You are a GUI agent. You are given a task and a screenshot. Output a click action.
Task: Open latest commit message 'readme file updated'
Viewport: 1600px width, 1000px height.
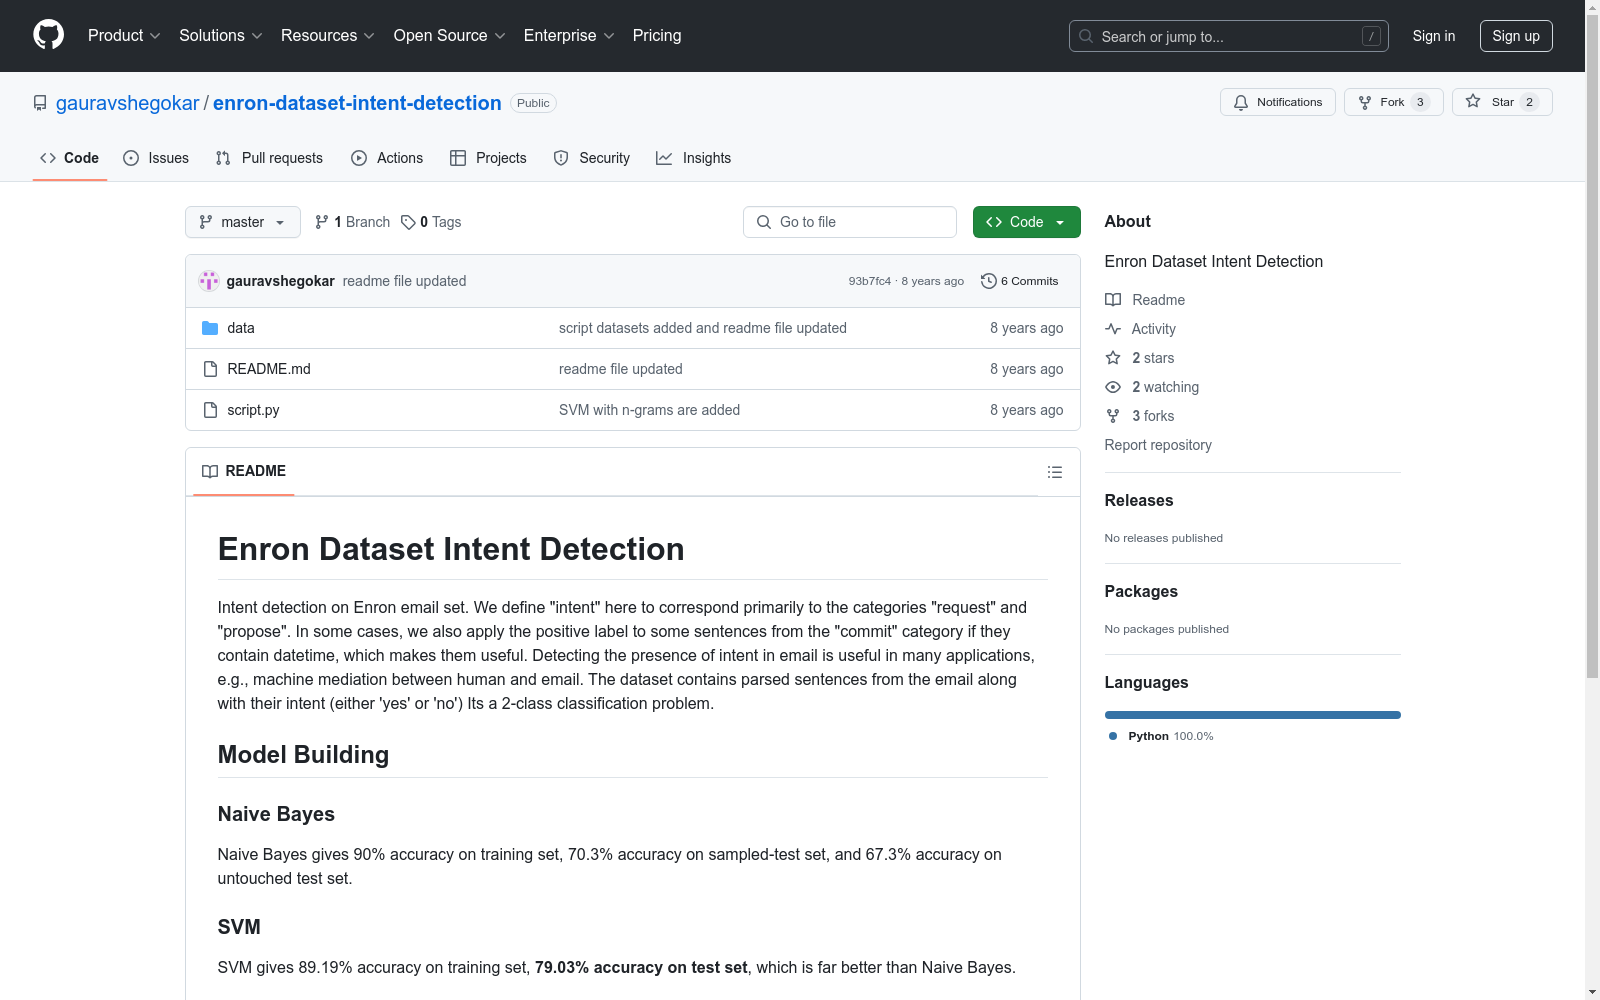(x=404, y=281)
